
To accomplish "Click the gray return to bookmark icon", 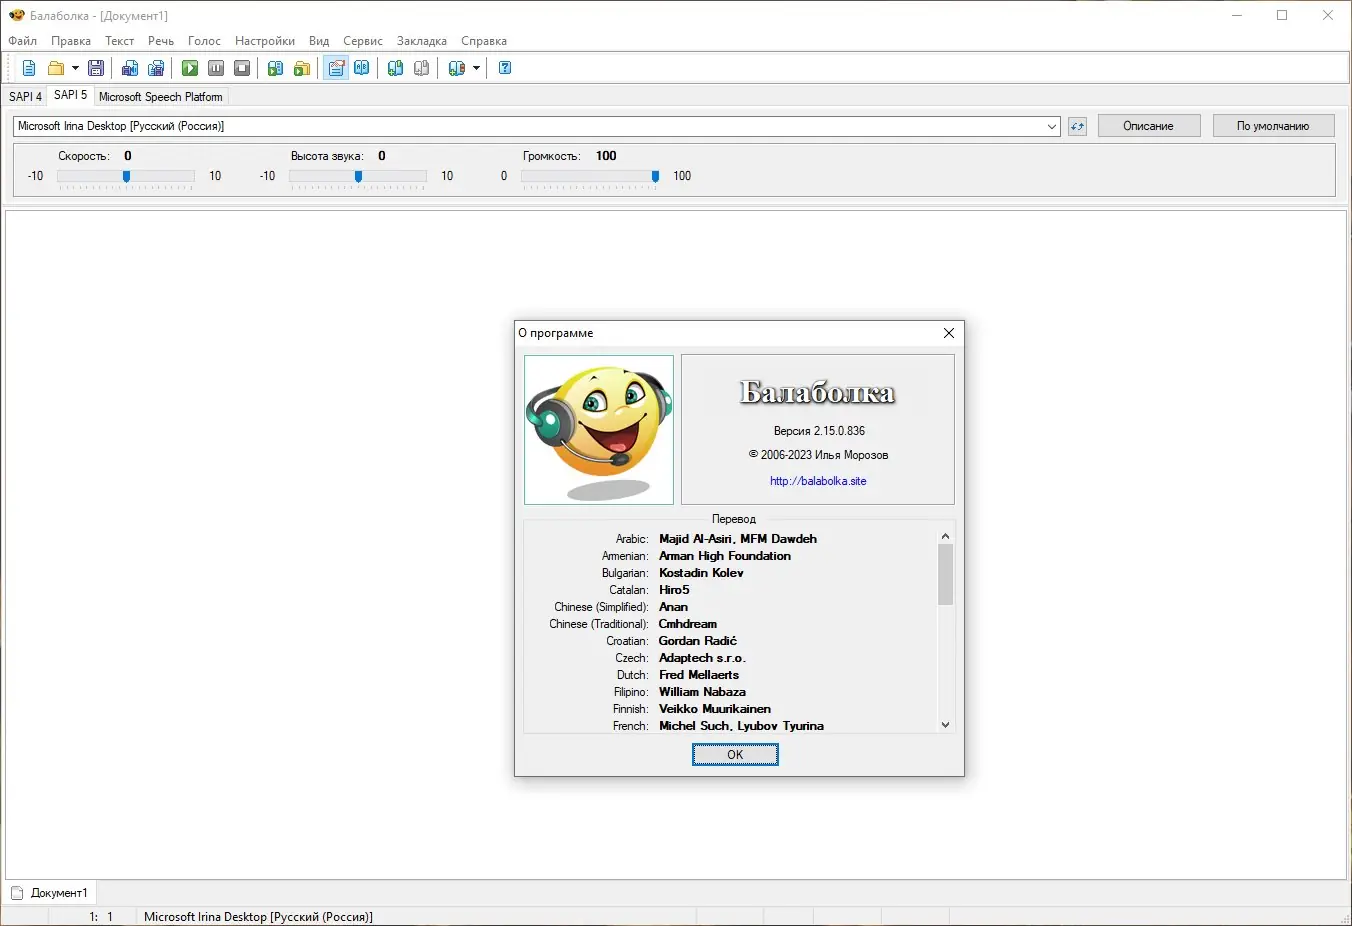I will point(422,68).
